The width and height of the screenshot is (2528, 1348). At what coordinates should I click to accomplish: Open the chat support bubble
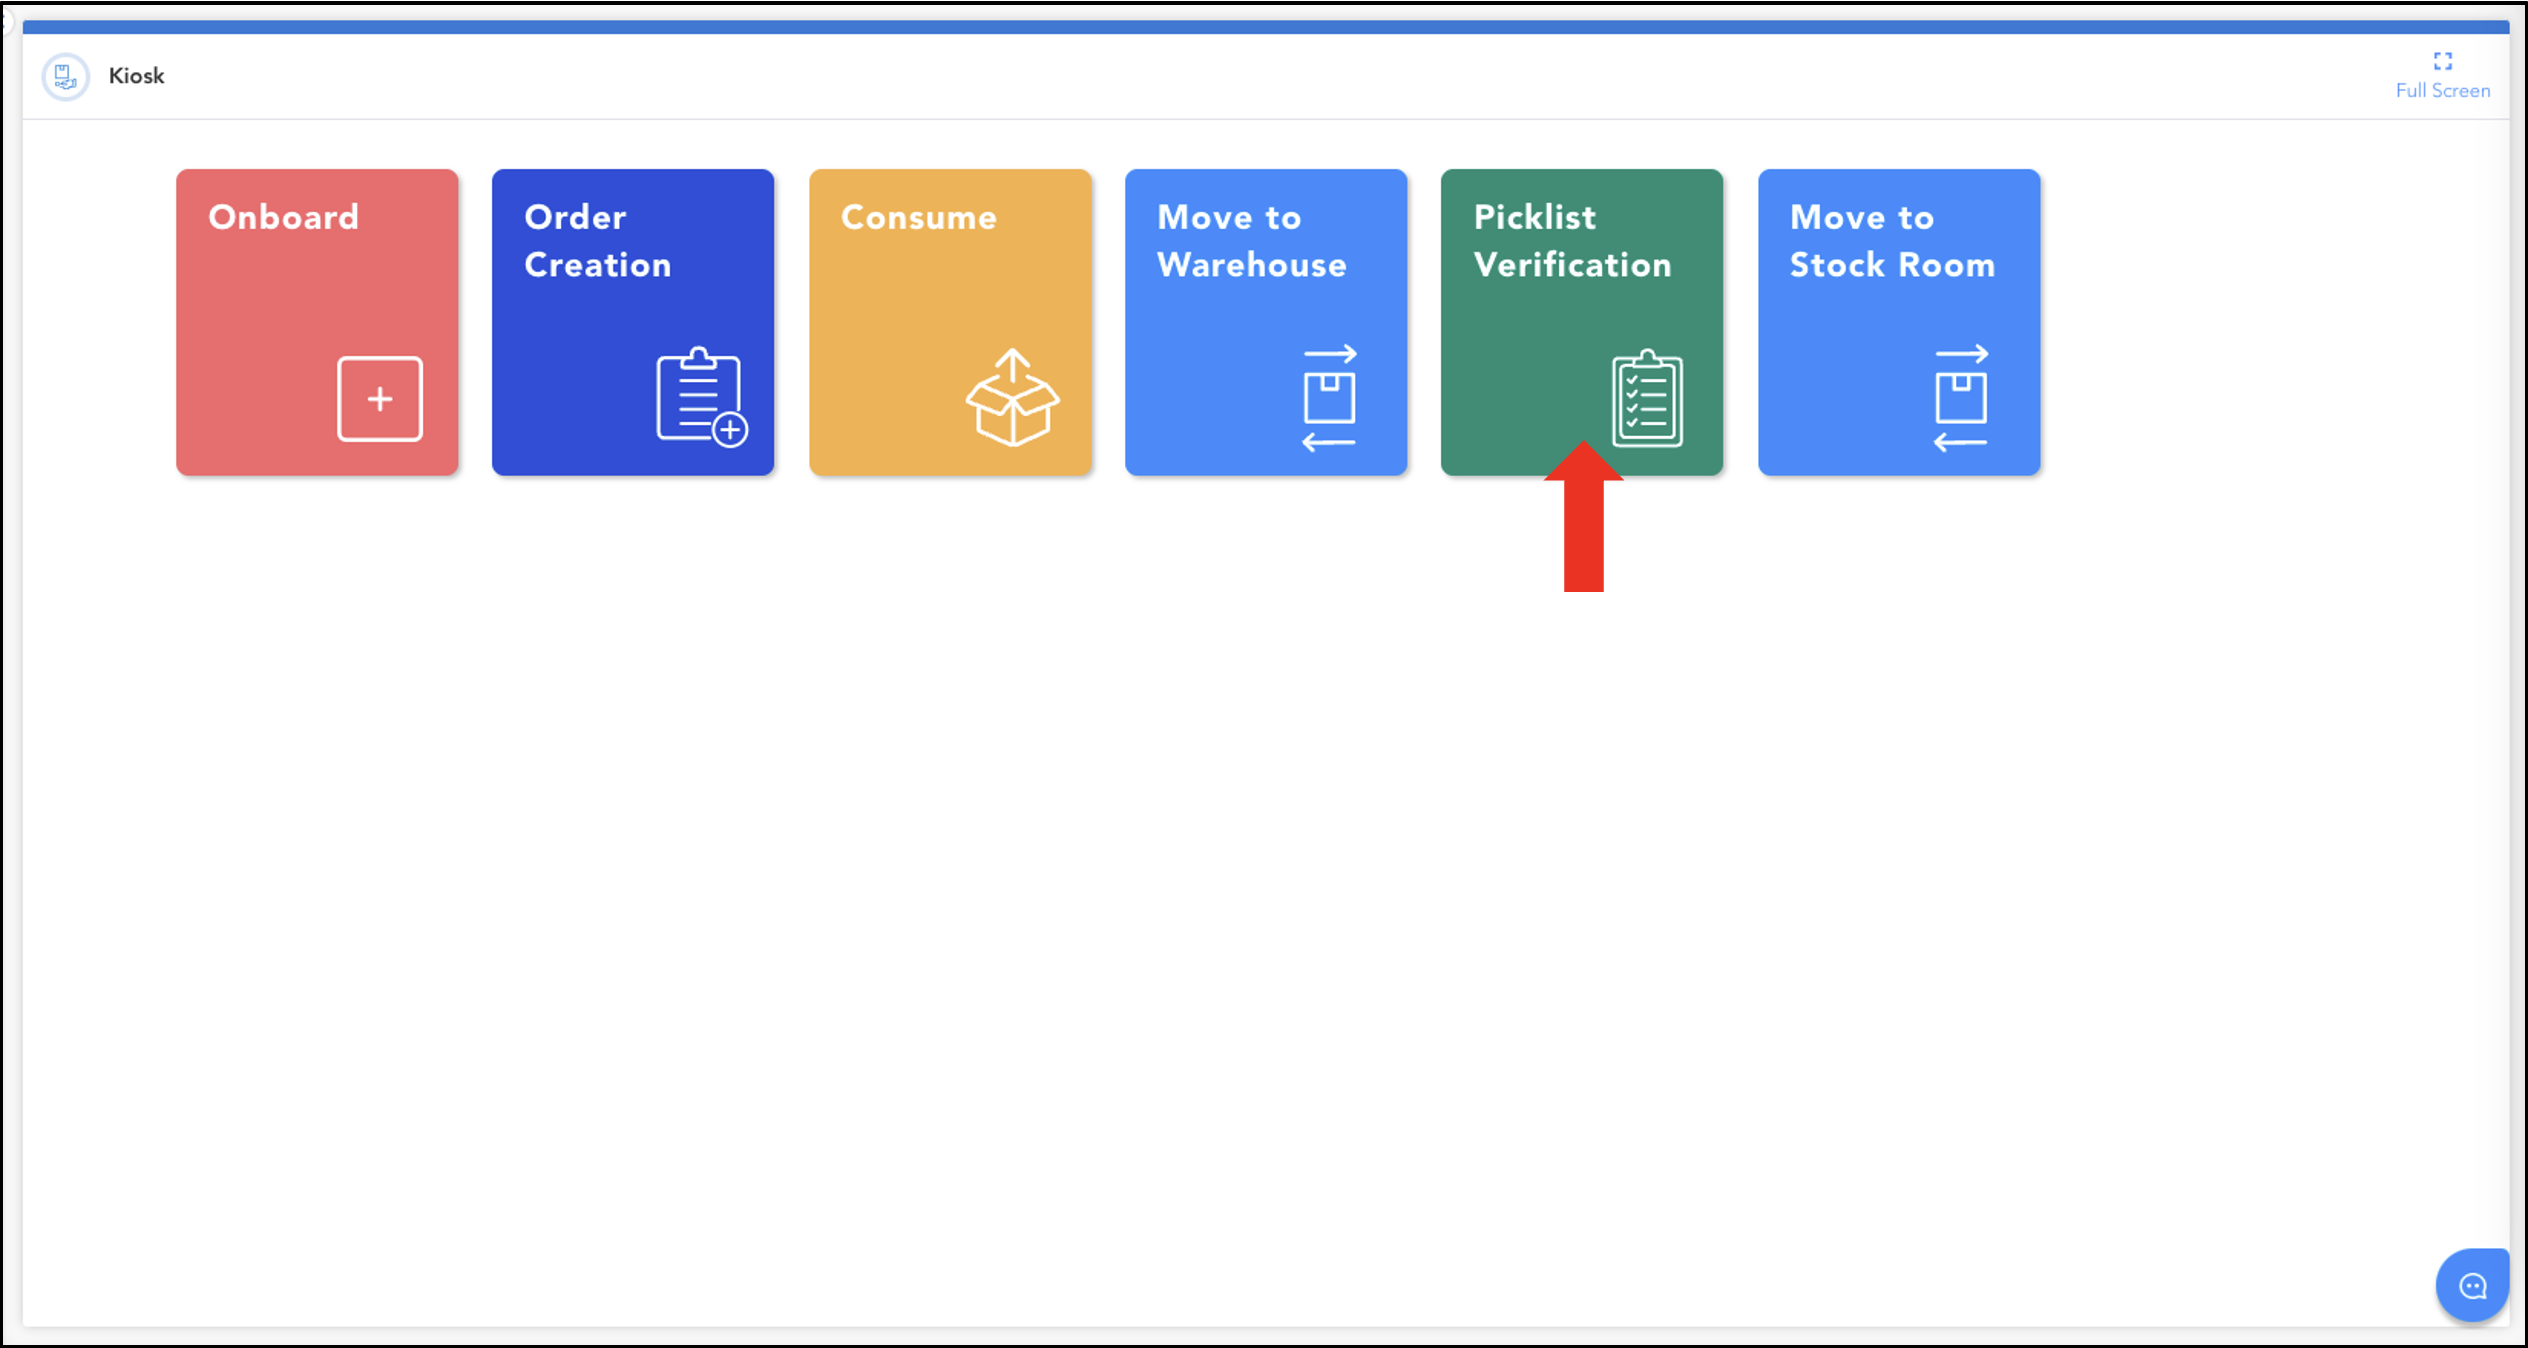point(2471,1285)
